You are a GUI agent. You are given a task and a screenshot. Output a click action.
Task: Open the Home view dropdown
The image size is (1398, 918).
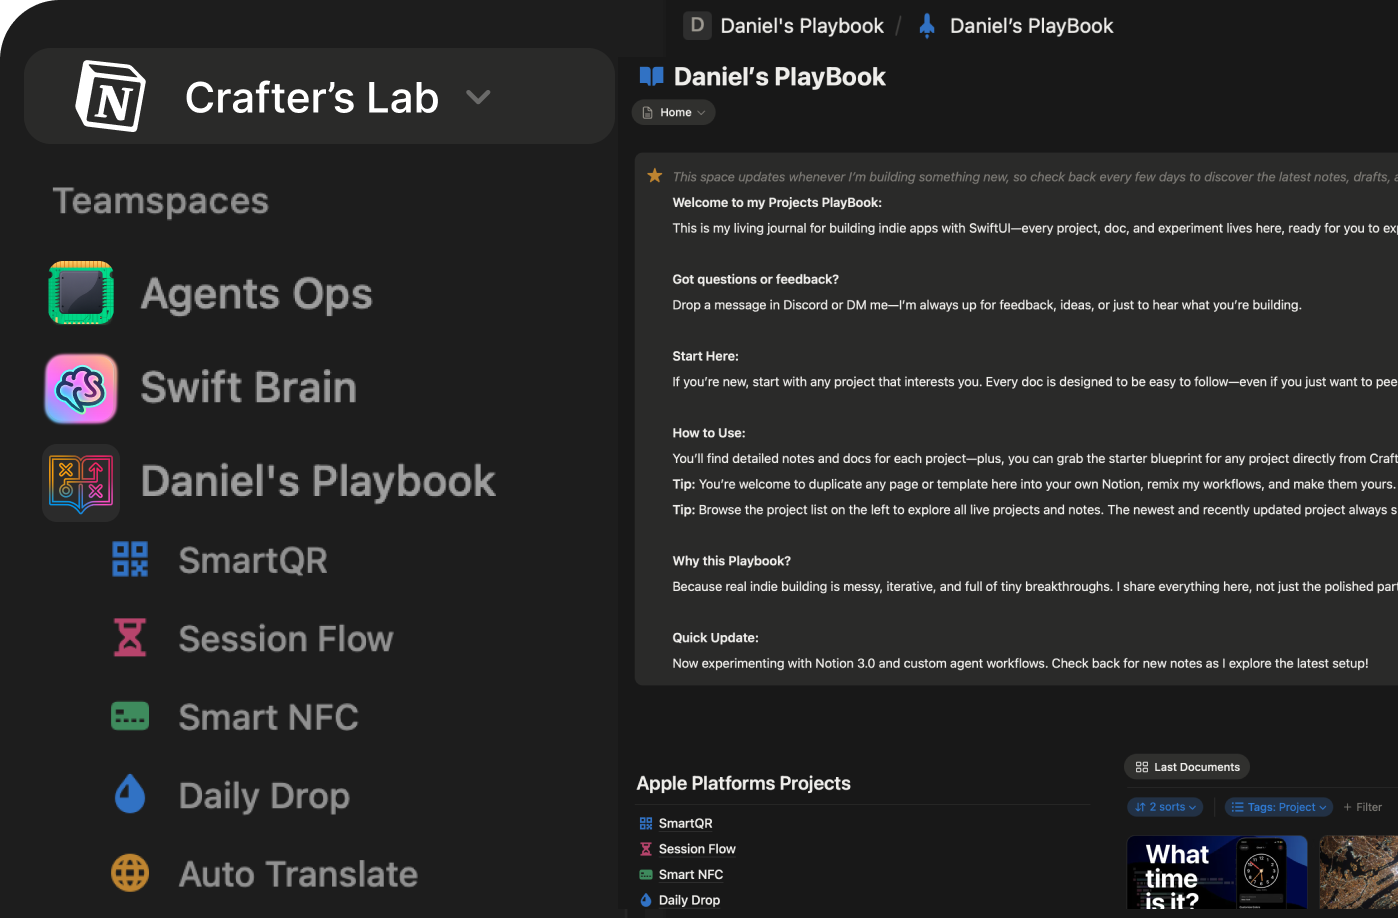pyautogui.click(x=674, y=113)
